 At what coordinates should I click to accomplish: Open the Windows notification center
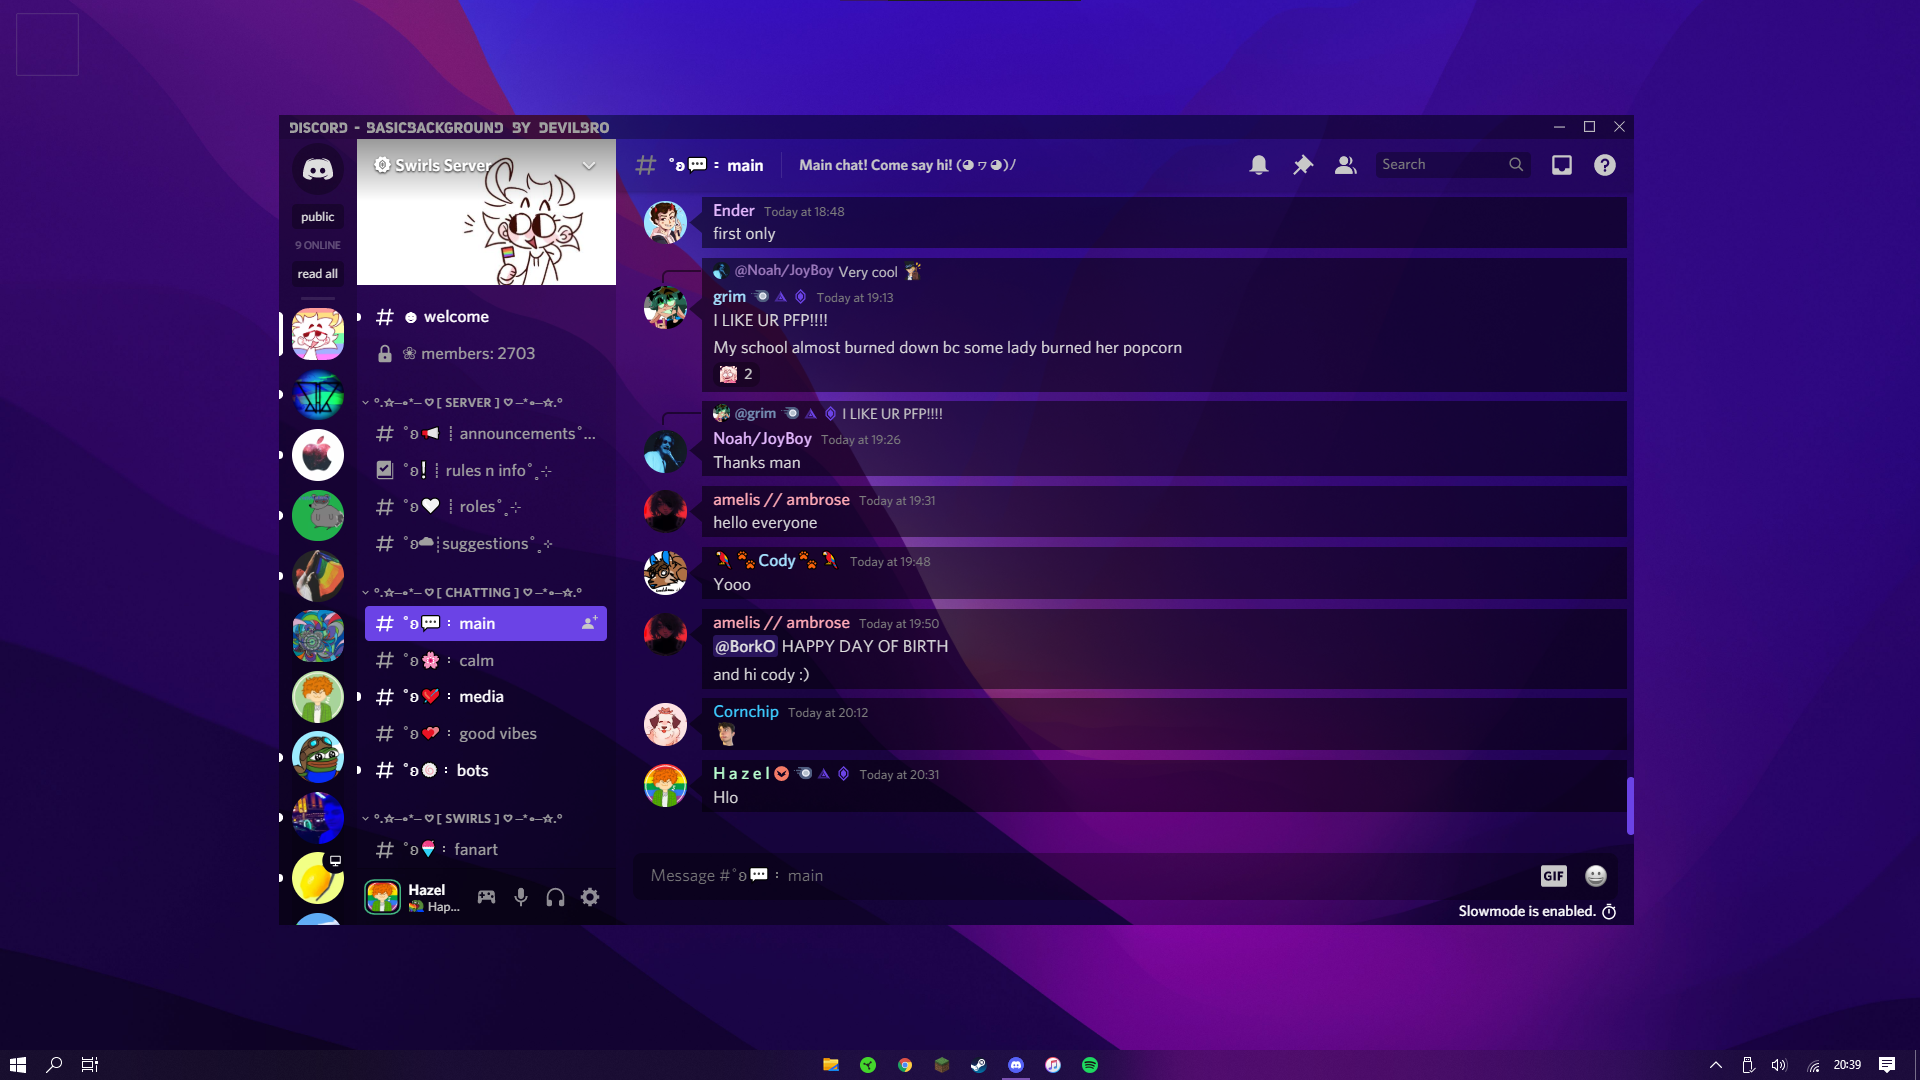pyautogui.click(x=1887, y=1065)
